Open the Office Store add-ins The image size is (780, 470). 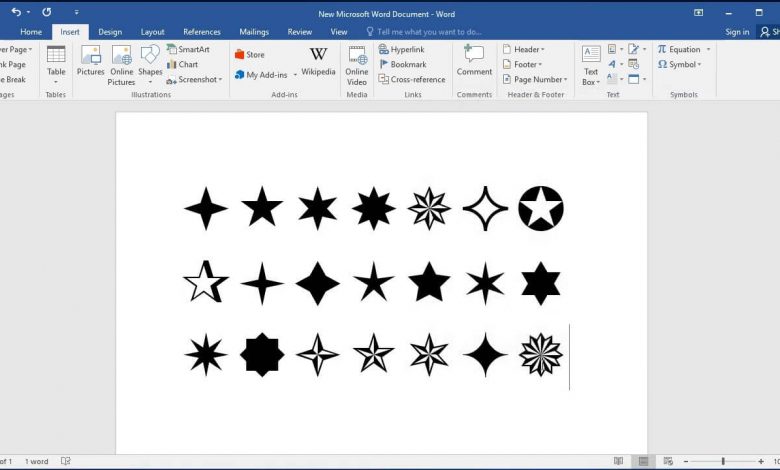click(250, 54)
